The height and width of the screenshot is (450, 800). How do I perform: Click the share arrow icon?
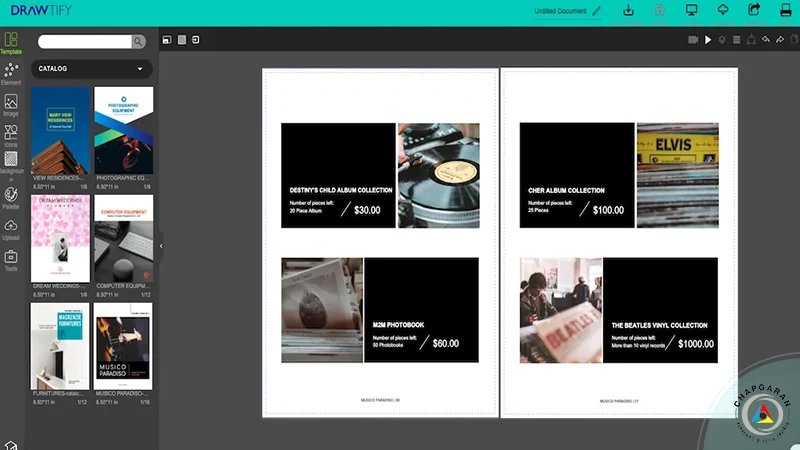tap(754, 10)
